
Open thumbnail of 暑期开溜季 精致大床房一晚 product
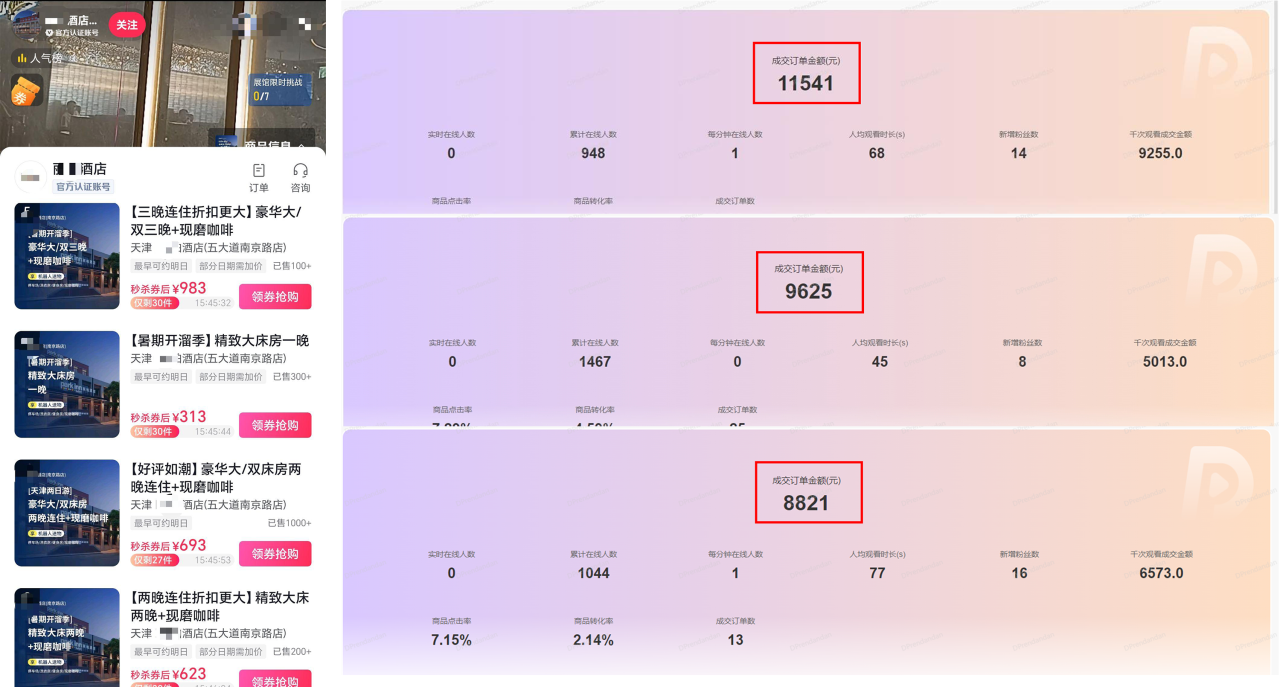click(67, 384)
